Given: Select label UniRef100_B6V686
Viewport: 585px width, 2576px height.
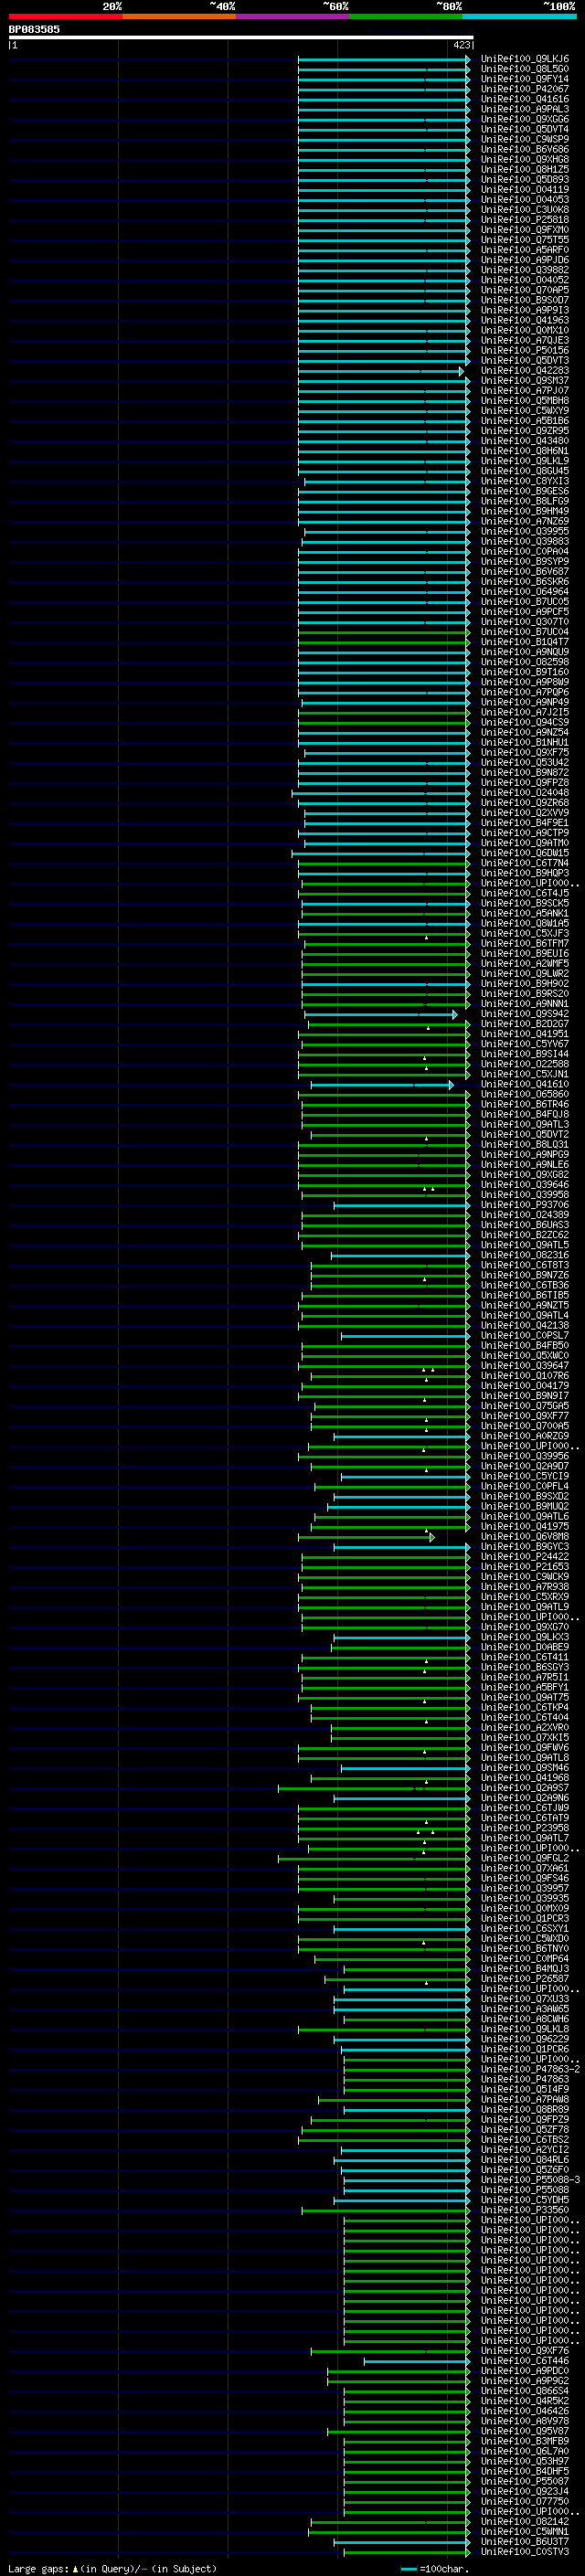Looking at the screenshot, I should tap(524, 149).
